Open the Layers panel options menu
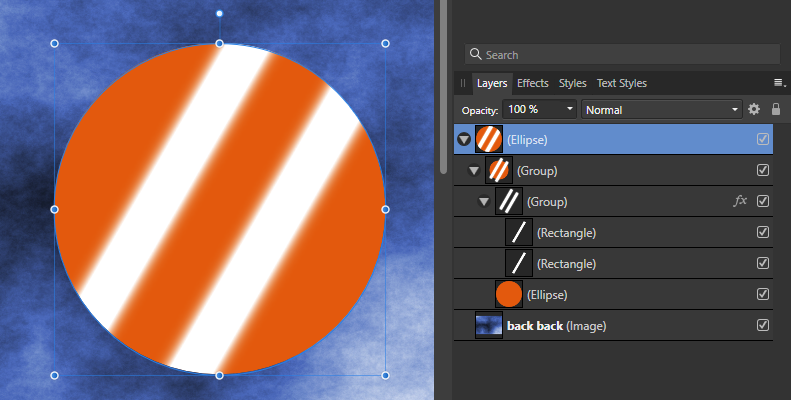 click(779, 83)
